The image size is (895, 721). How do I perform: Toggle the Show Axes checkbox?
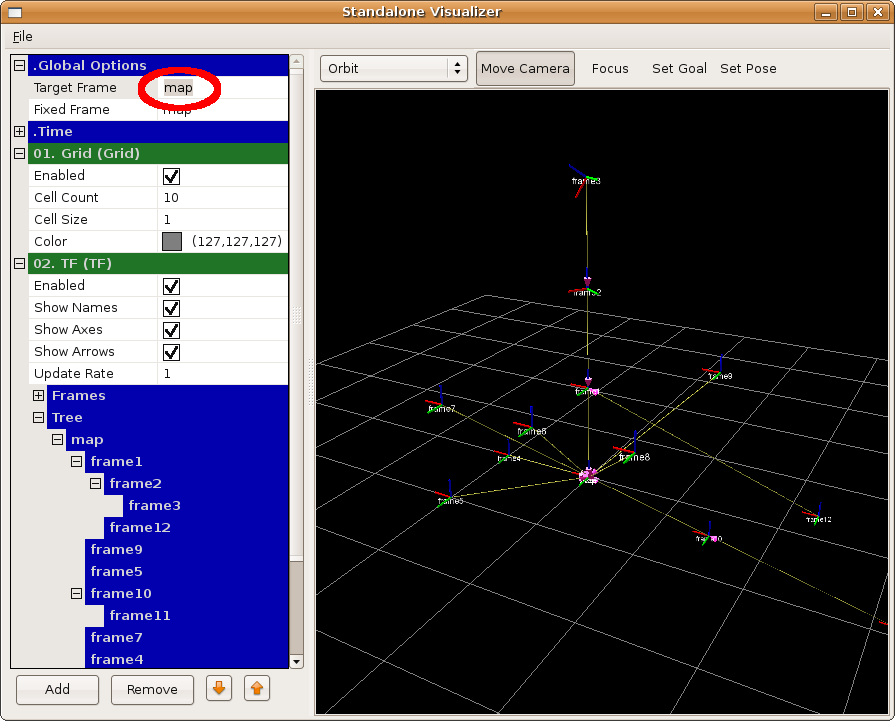point(171,330)
